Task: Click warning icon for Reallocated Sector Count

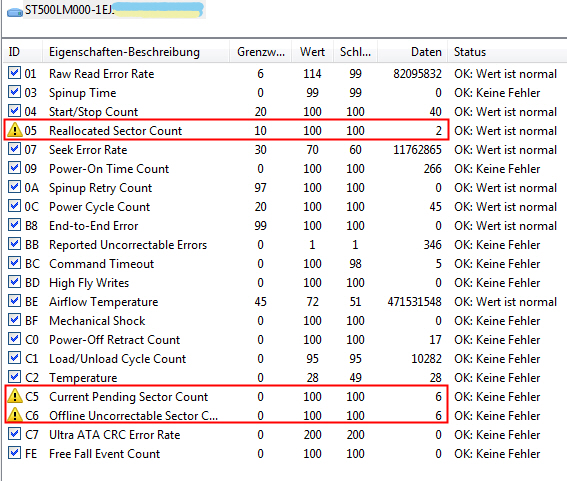Action: click(x=15, y=130)
